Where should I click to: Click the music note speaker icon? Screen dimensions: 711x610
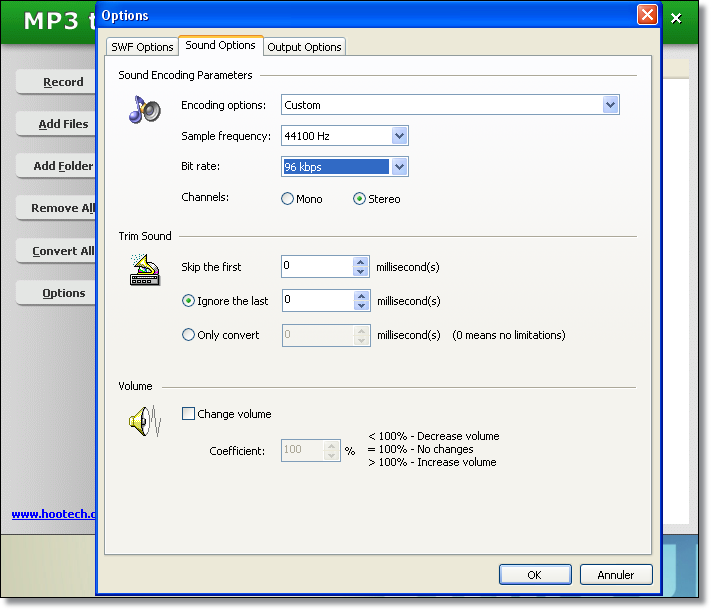point(144,108)
